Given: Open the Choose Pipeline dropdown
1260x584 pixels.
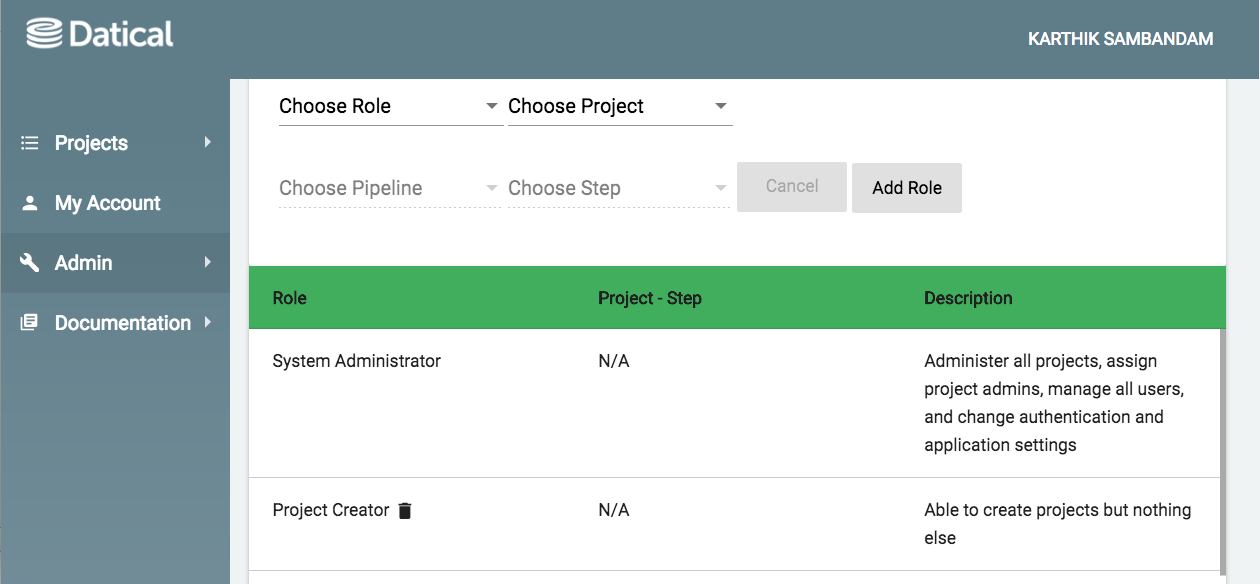Looking at the screenshot, I should [x=389, y=188].
